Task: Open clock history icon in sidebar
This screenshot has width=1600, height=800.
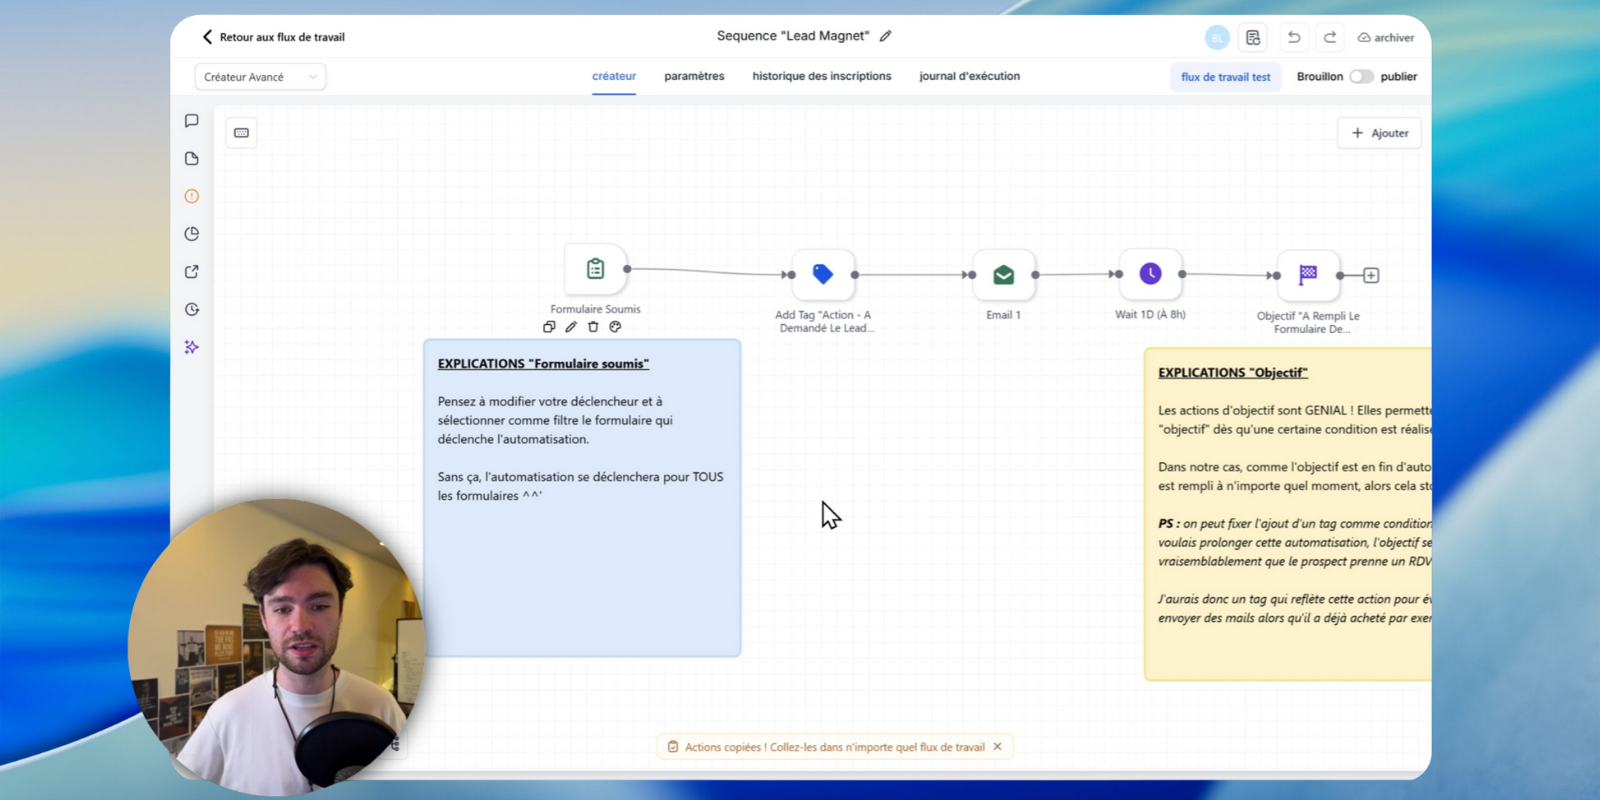Action: click(192, 310)
